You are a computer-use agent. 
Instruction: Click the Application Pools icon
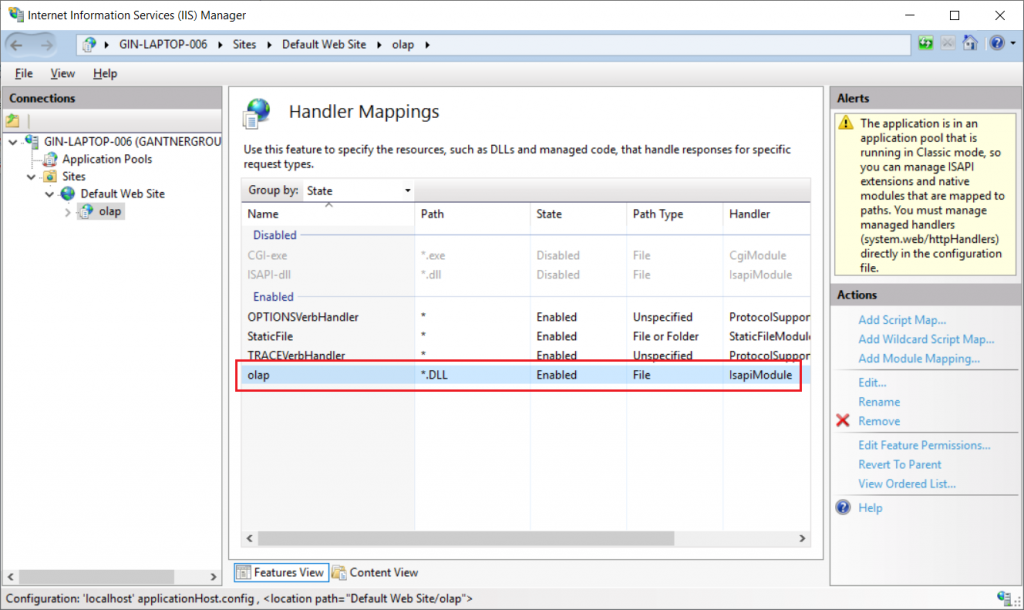pyautogui.click(x=50, y=159)
